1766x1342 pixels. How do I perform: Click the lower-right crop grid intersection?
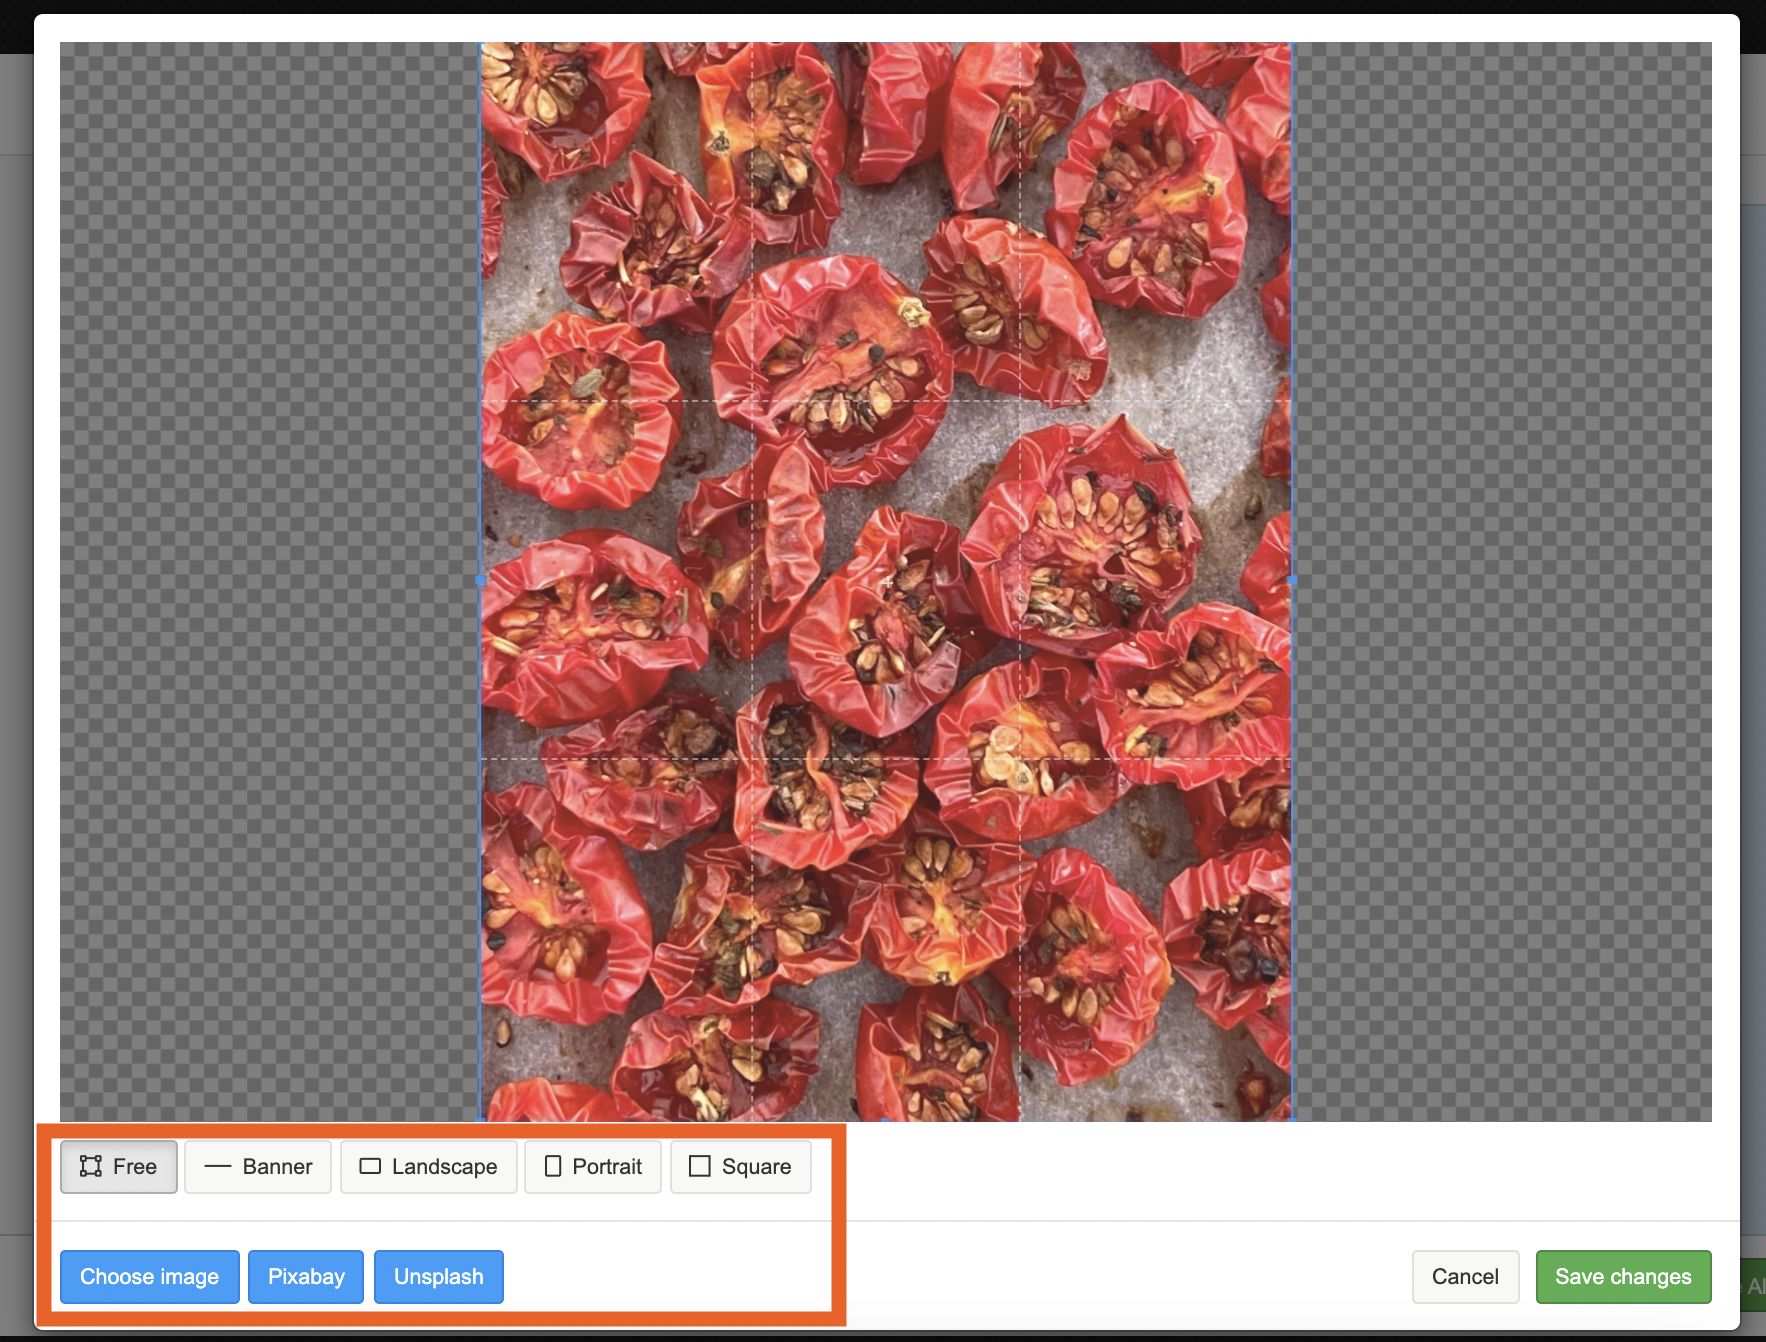click(x=1021, y=759)
